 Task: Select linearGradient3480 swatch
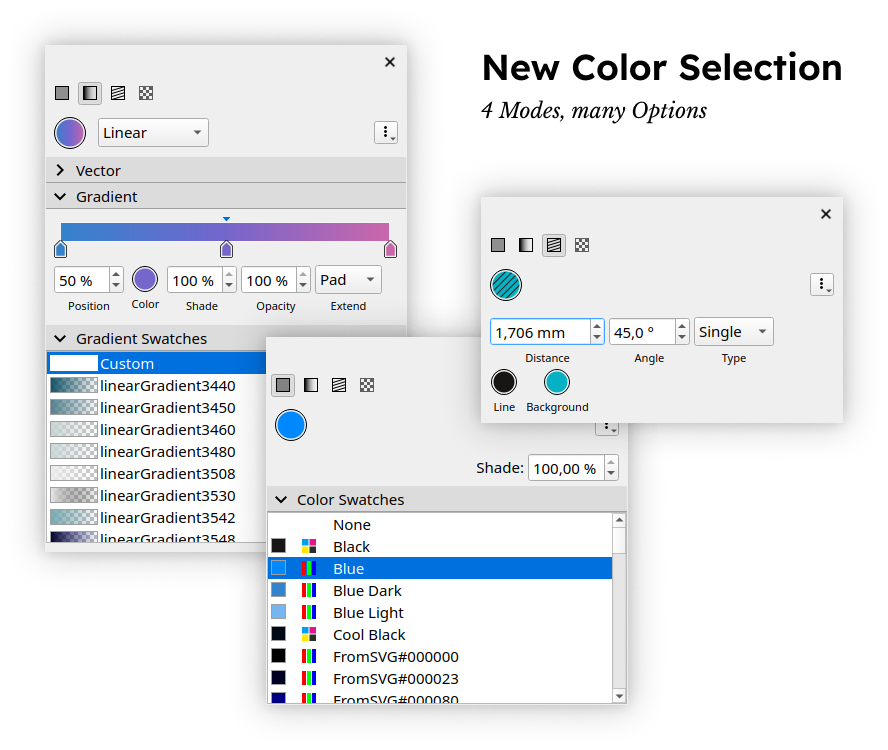click(156, 451)
